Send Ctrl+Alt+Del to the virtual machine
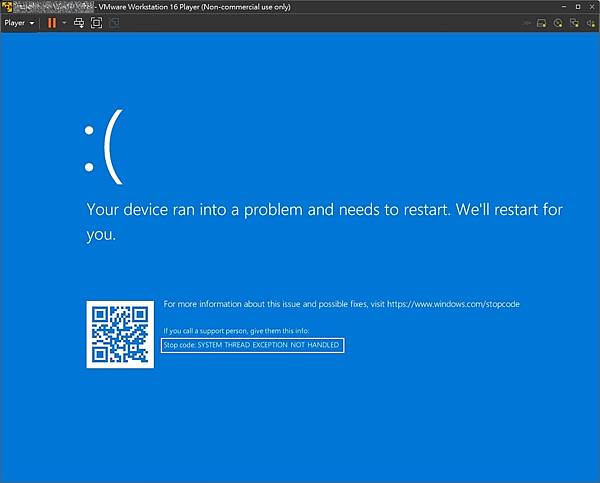Screen dimensions: 600x483 point(79,23)
